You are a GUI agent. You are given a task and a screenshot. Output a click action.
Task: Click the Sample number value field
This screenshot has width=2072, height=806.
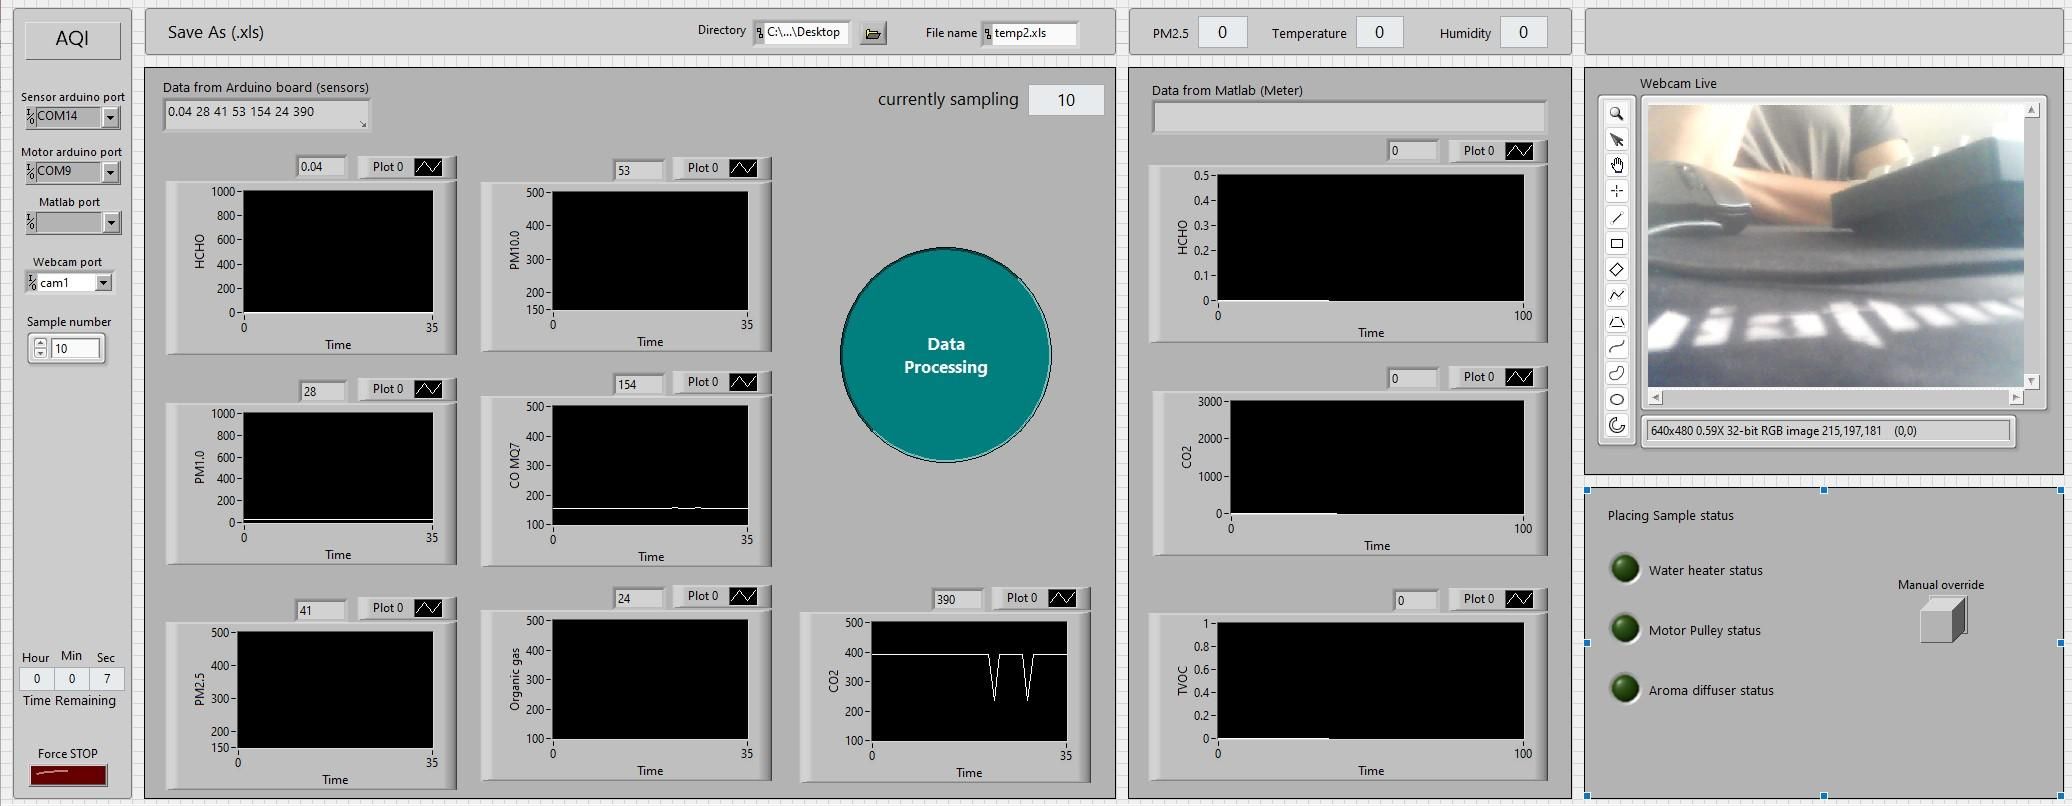point(76,349)
